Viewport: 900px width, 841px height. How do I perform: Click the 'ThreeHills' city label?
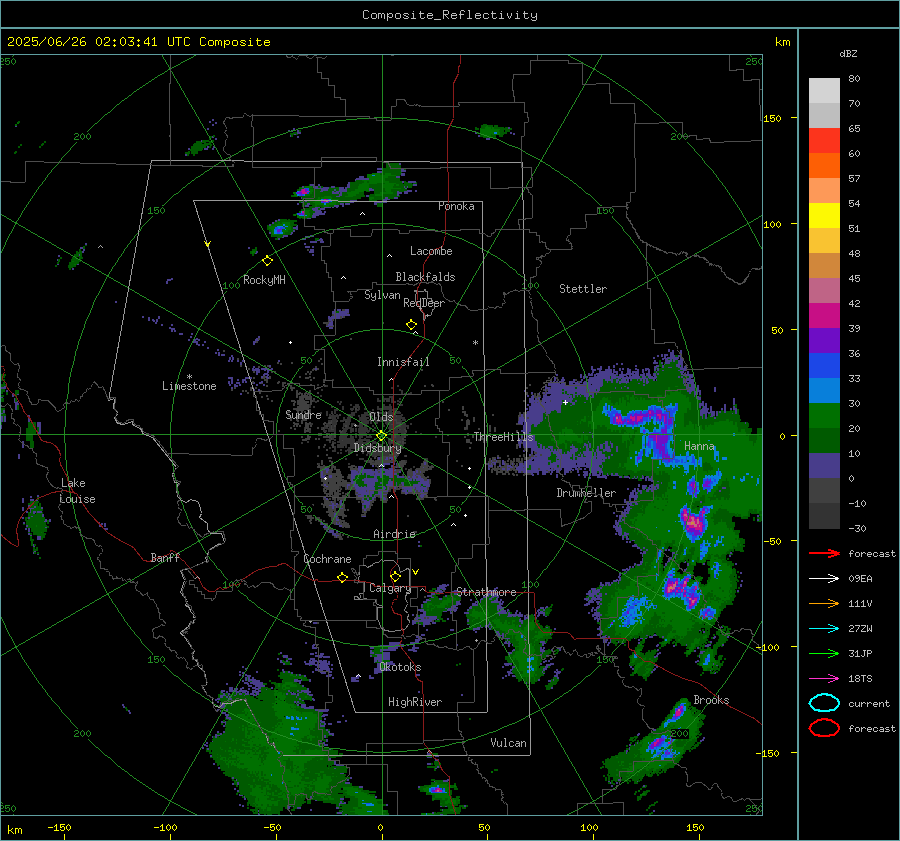503,437
